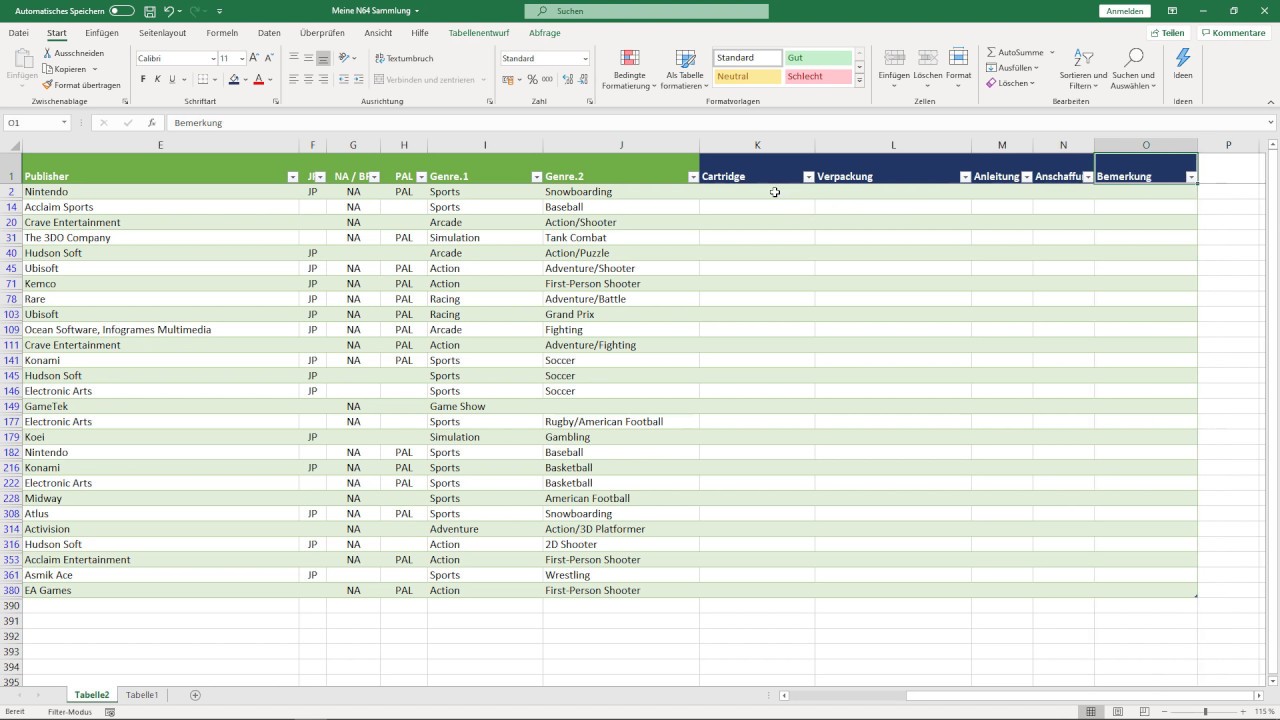Toggle italic (K) formatting
The image size is (1280, 720).
click(157, 79)
